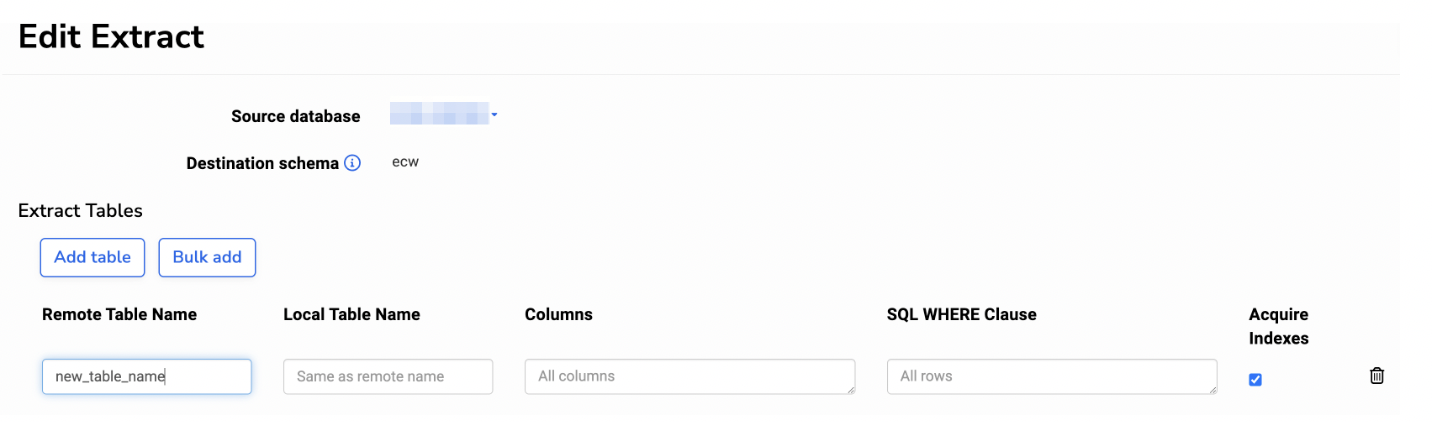Screen dimensions: 1432x422
Task: Delete the table row with trash icon
Action: 1377,376
